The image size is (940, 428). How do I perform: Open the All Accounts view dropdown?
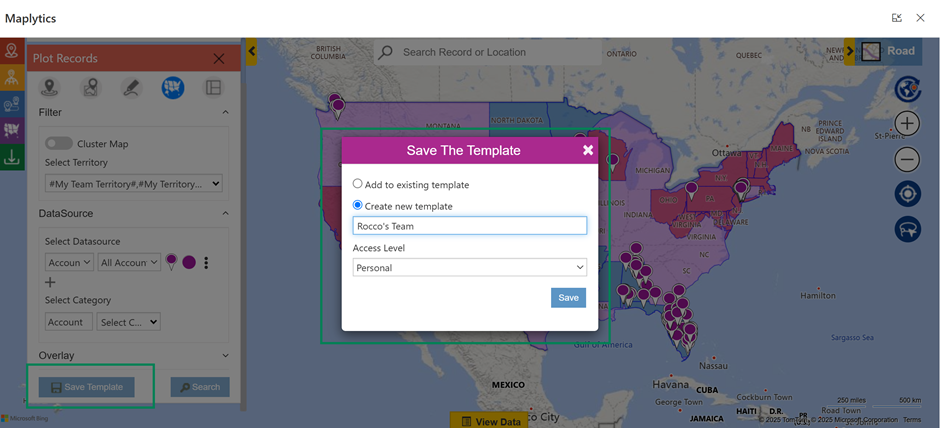[x=129, y=263]
